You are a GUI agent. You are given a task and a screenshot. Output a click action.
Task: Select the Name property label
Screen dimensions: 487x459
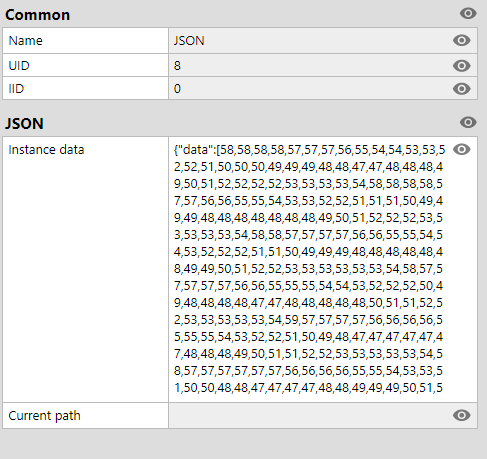coord(26,41)
